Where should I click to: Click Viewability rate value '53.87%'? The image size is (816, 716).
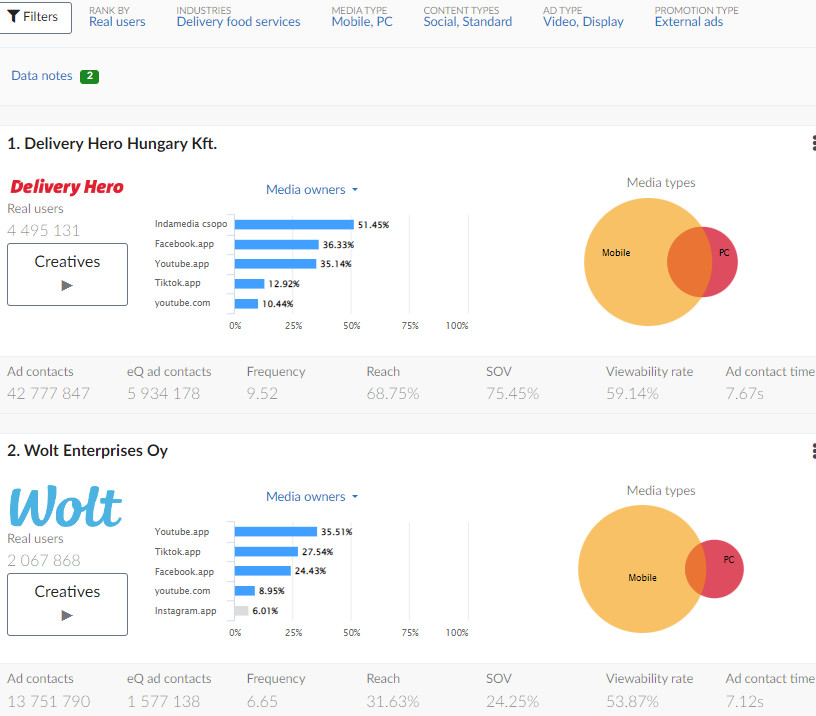(x=632, y=701)
